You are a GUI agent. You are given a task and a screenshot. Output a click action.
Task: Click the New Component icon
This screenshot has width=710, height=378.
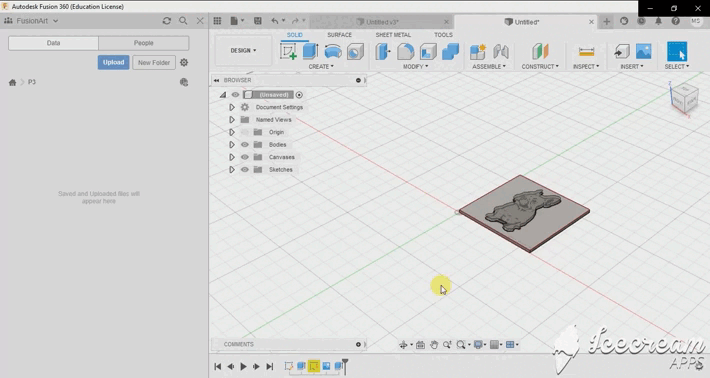[x=478, y=52]
